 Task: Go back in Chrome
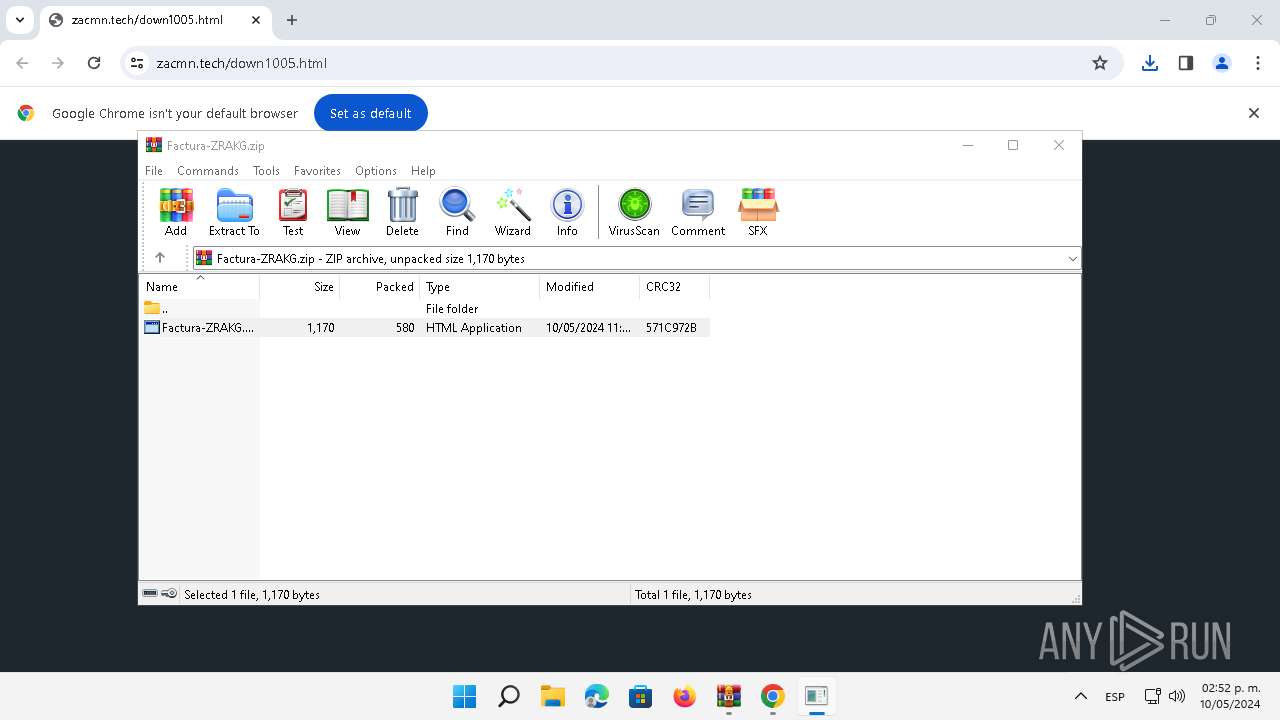coord(22,63)
